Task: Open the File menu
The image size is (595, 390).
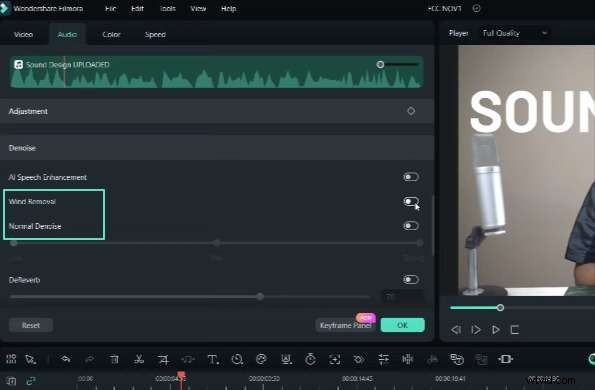Action: point(111,8)
